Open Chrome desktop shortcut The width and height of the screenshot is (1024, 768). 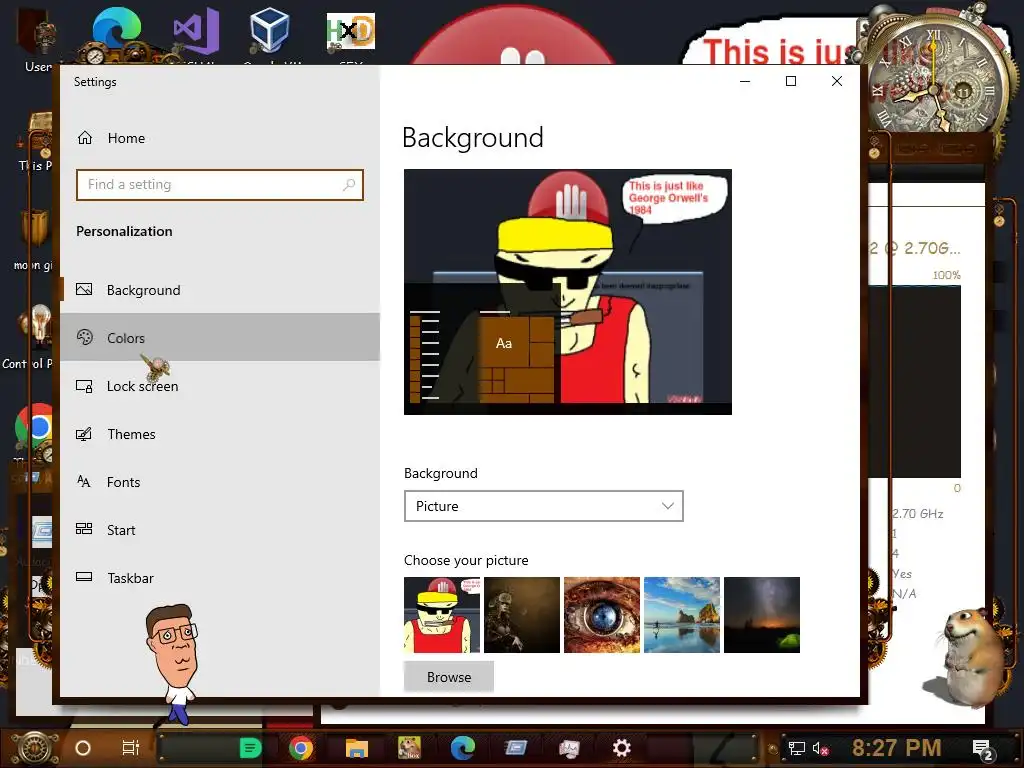click(36, 428)
